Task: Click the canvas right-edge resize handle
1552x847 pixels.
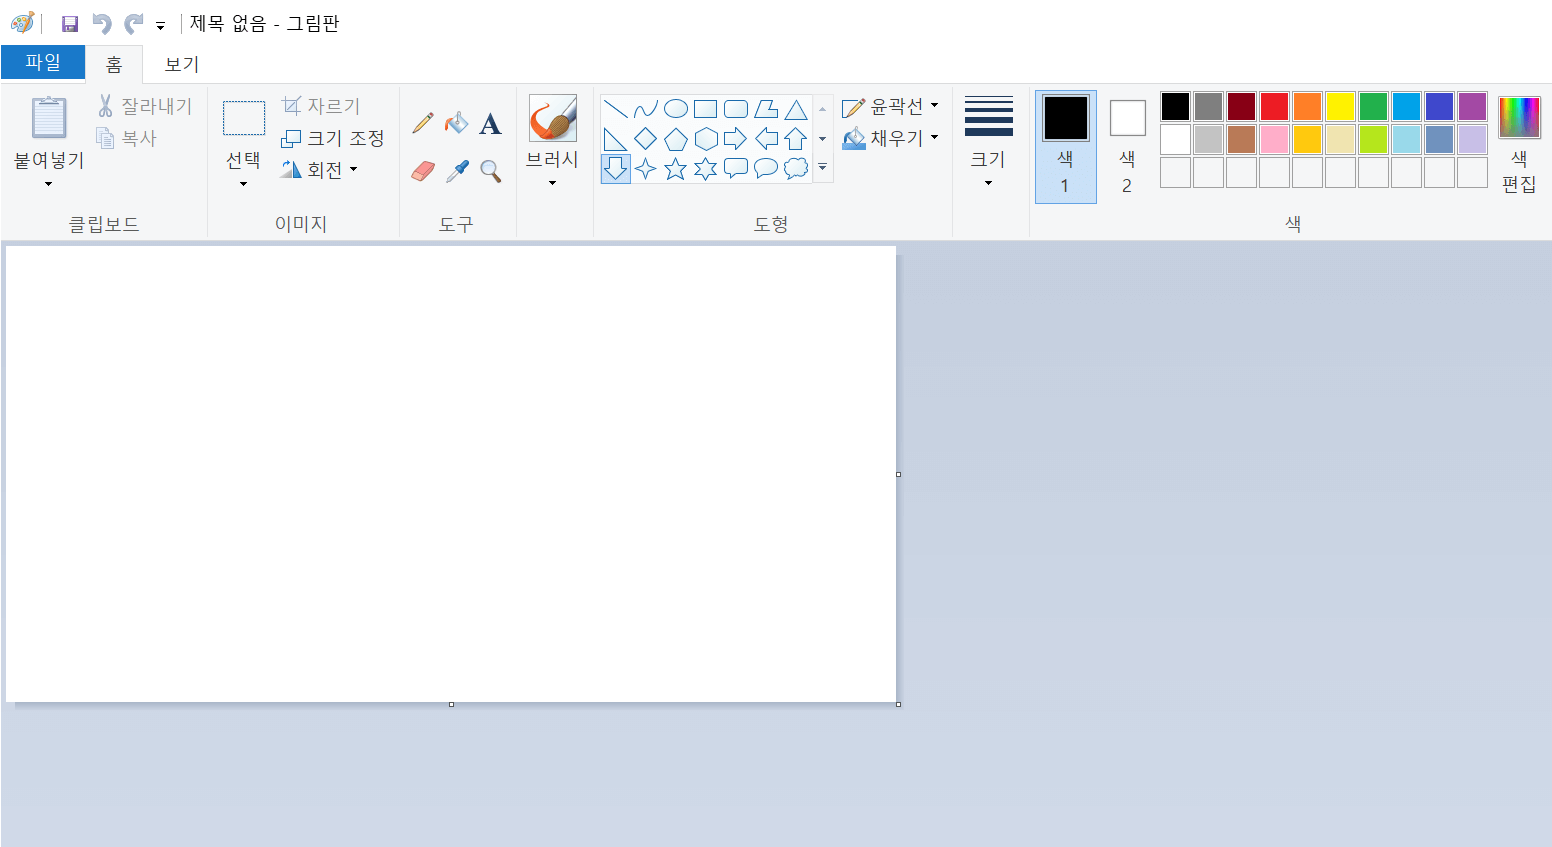Action: [899, 474]
